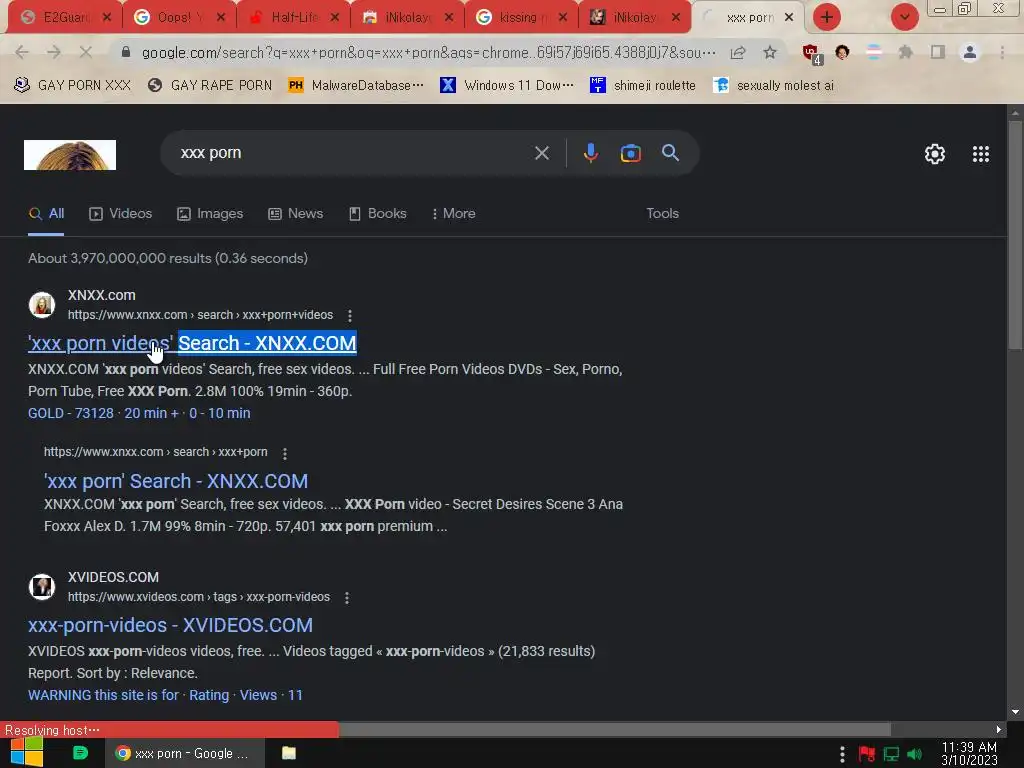Open the search Tools options
1024x768 pixels.
[662, 214]
